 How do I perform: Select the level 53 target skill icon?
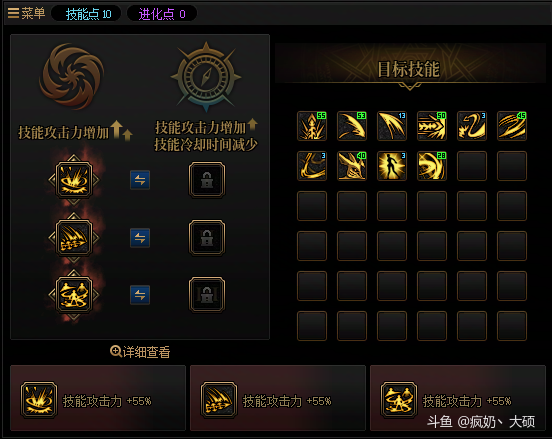pos(352,126)
